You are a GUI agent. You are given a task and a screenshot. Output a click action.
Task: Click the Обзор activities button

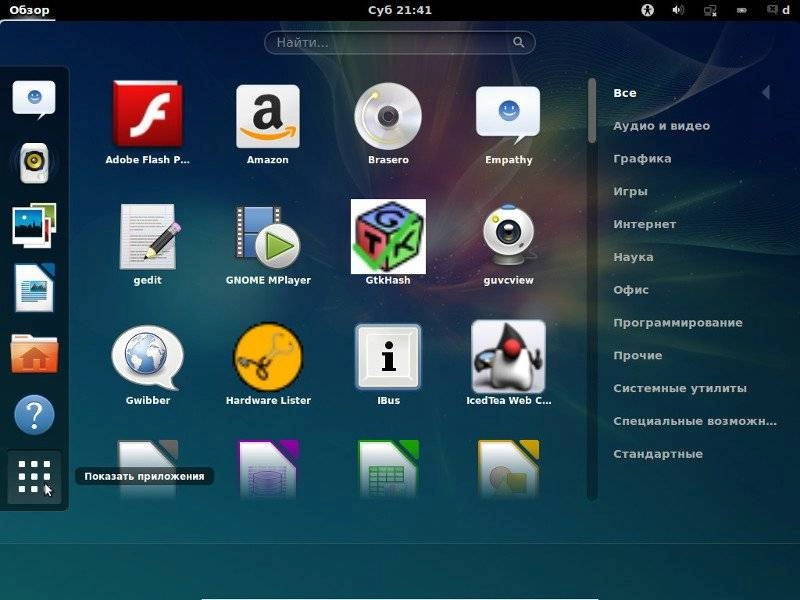coord(29,10)
